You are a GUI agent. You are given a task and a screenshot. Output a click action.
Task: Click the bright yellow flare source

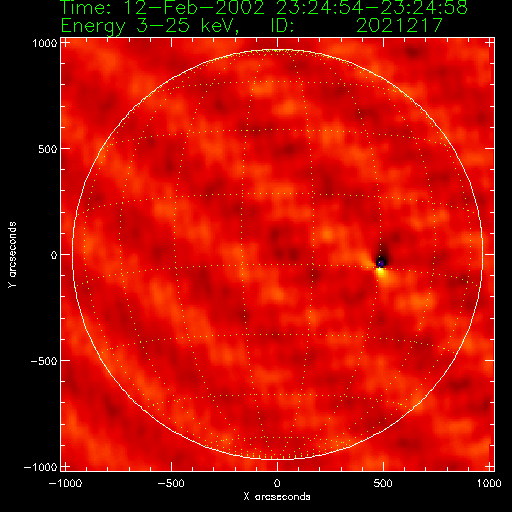(380, 272)
